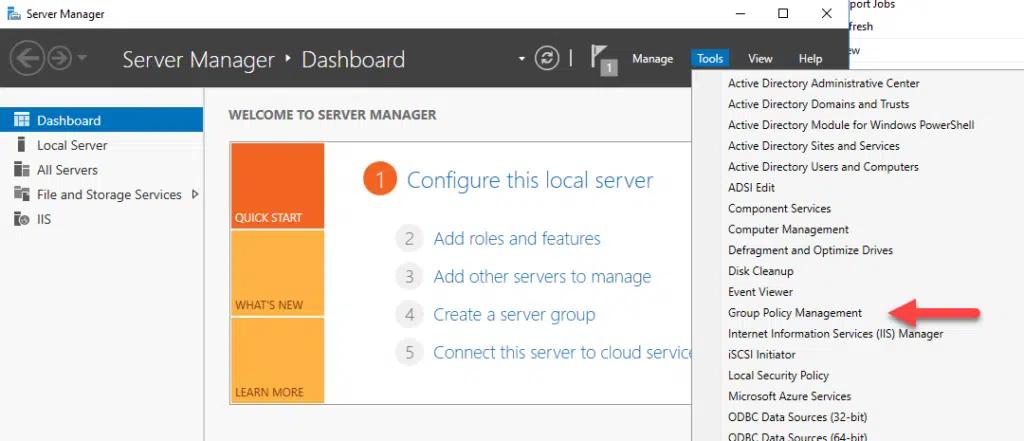Open dropdown arrow left of refresh icon

click(521, 59)
